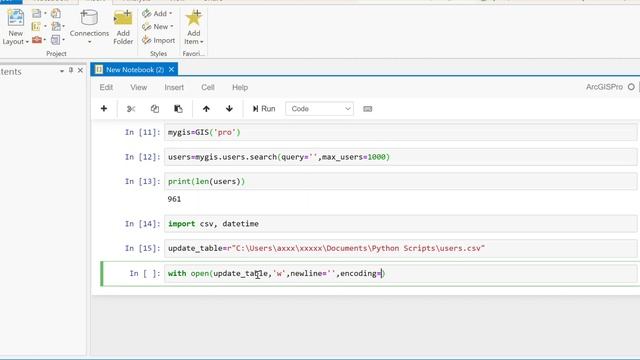Open the notebook Cell menu
Viewport: 640px width, 360px height.
click(208, 87)
